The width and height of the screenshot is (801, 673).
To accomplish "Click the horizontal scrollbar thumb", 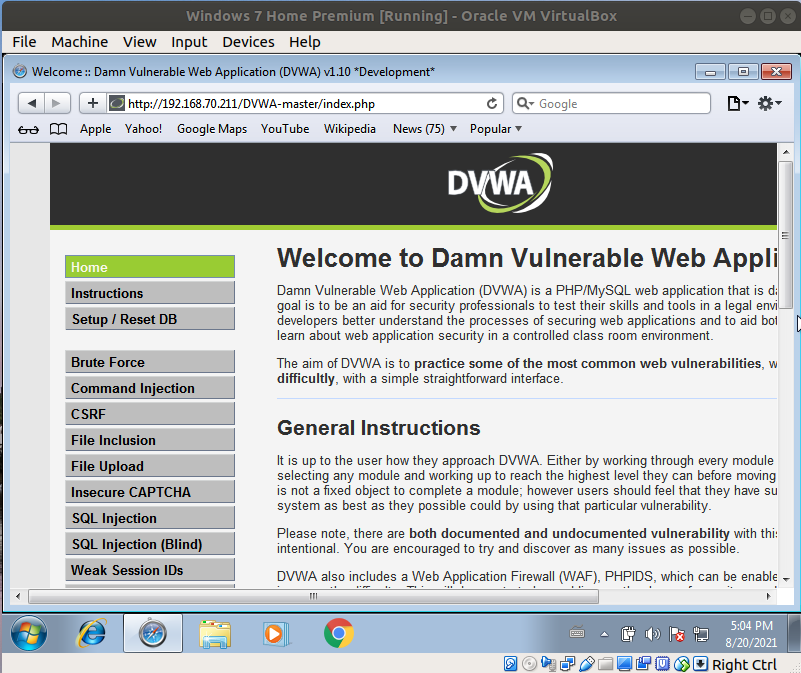I will 313,596.
